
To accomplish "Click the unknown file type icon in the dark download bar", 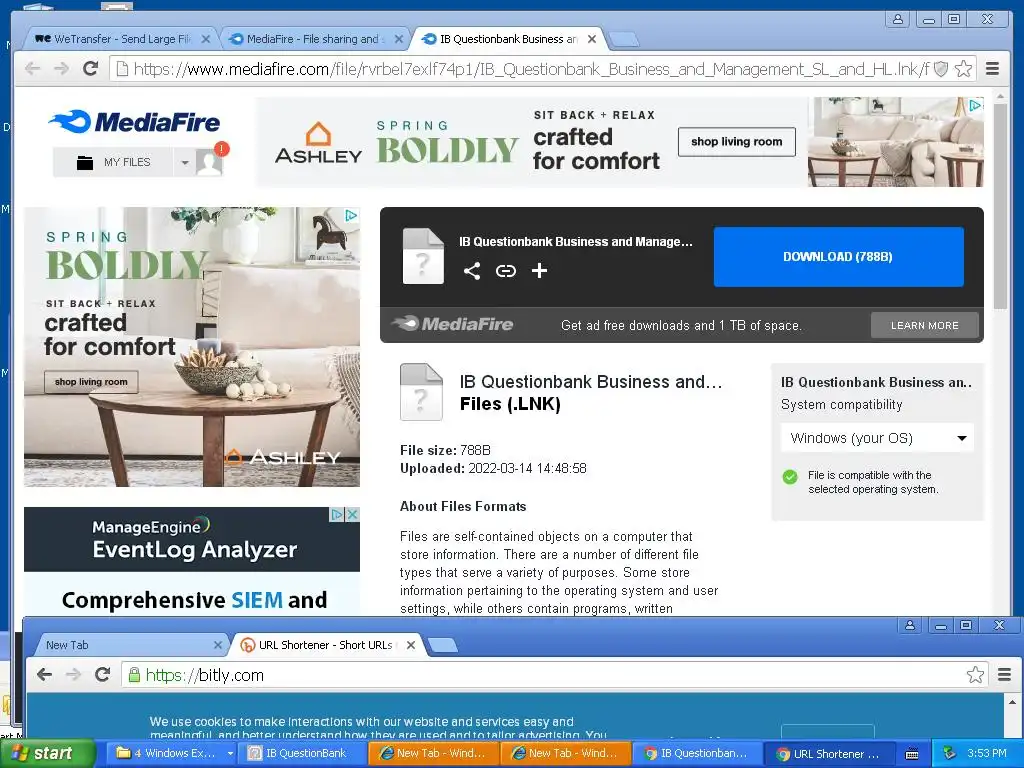I will pos(423,256).
